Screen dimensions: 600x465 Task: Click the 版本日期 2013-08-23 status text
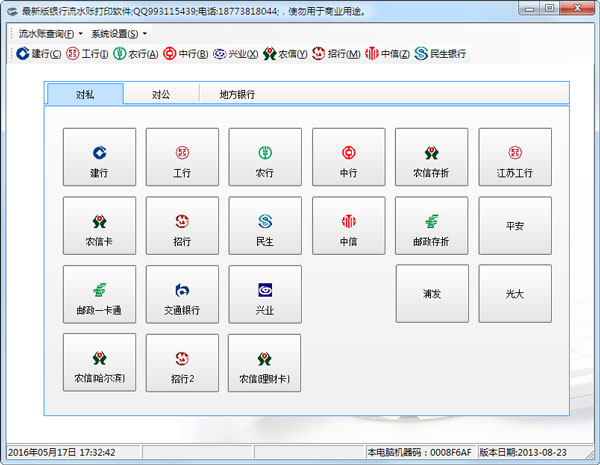tap(523, 452)
